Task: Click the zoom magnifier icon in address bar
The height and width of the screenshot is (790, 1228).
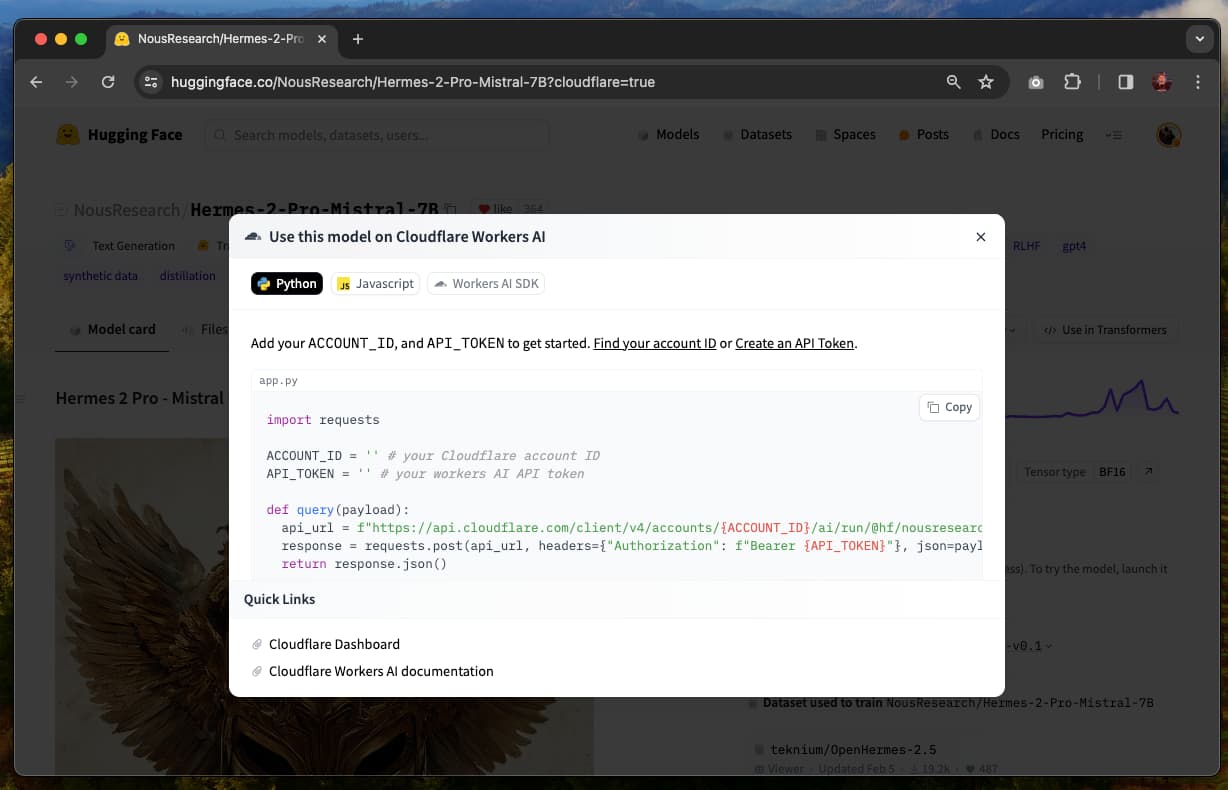Action: tap(953, 82)
